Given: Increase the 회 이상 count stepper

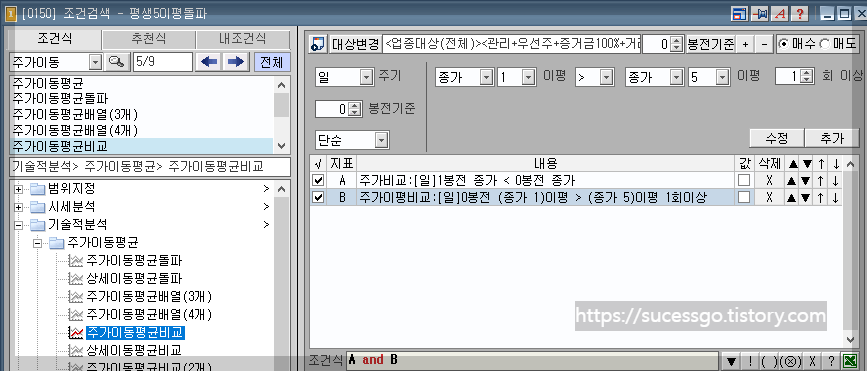Looking at the screenshot, I should 807,74.
